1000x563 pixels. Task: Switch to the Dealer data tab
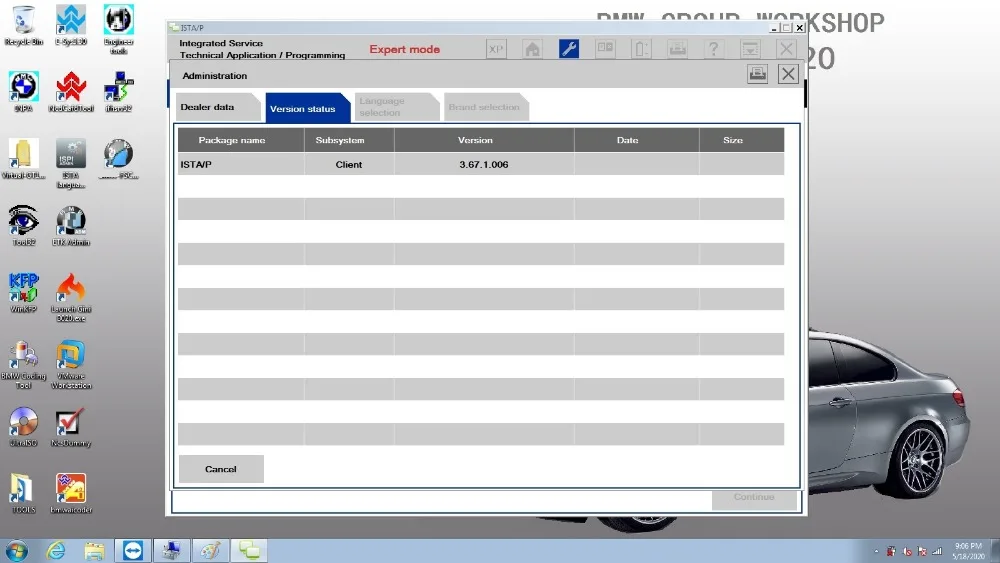(x=218, y=107)
